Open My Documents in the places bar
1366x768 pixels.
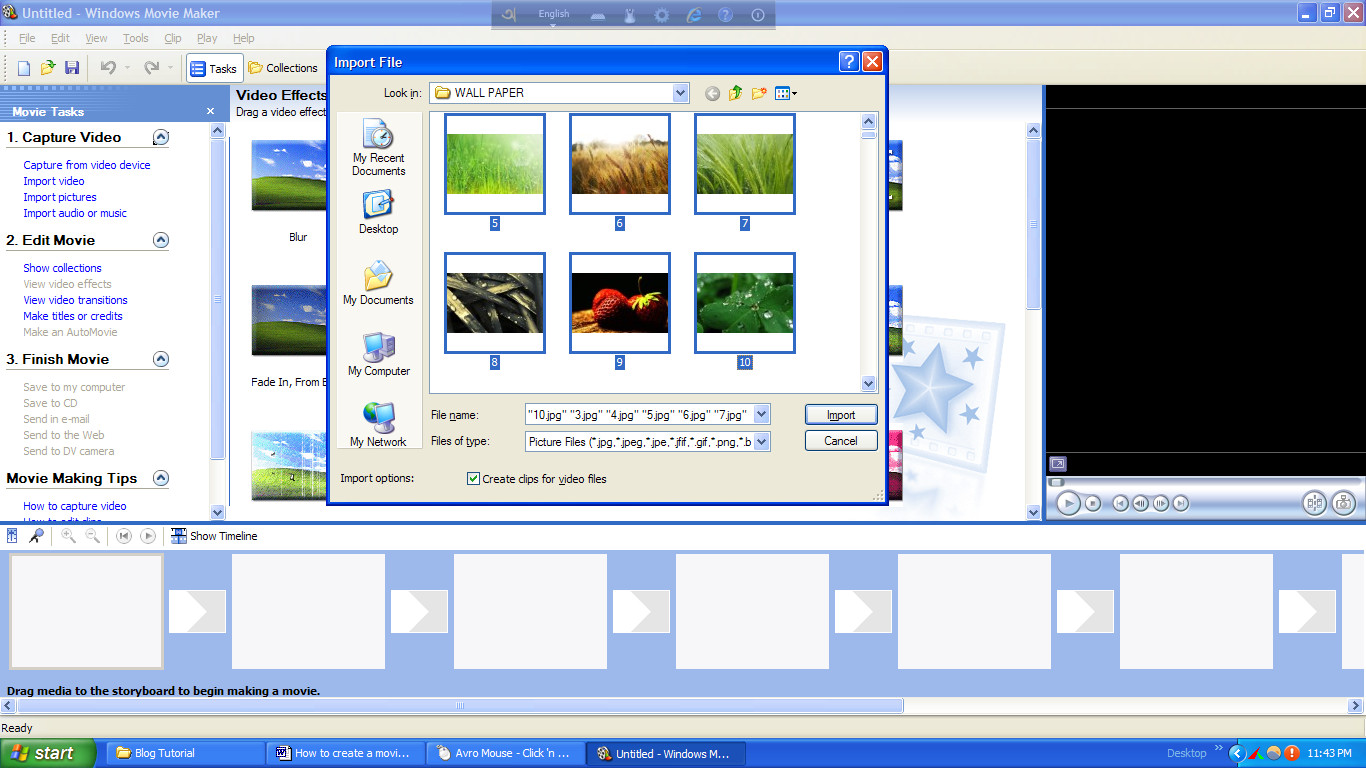tap(378, 283)
